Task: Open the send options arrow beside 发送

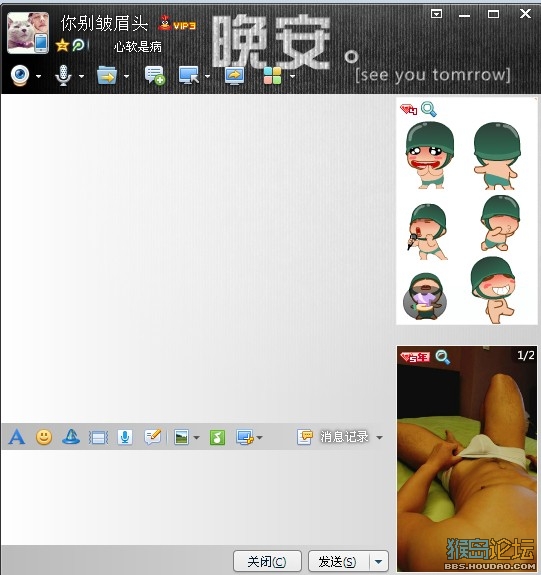Action: click(379, 561)
